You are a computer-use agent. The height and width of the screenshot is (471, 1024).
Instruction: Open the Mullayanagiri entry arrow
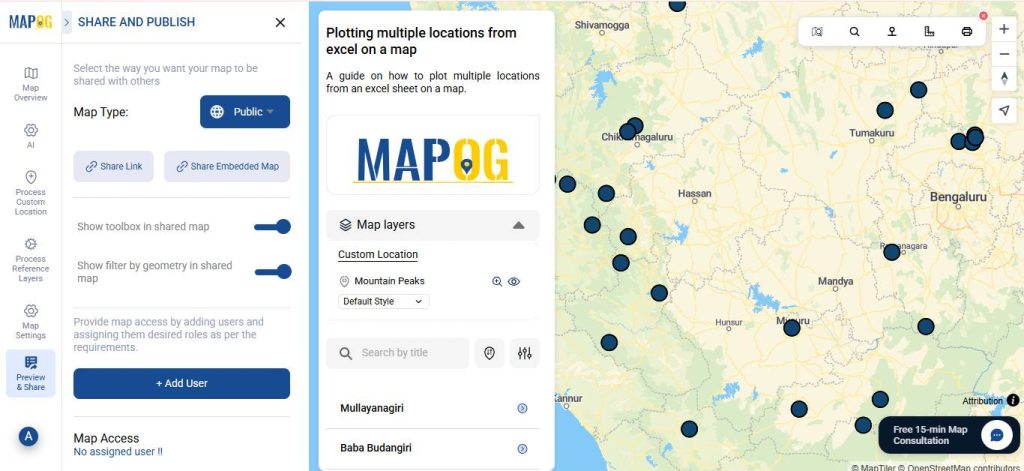tap(522, 408)
